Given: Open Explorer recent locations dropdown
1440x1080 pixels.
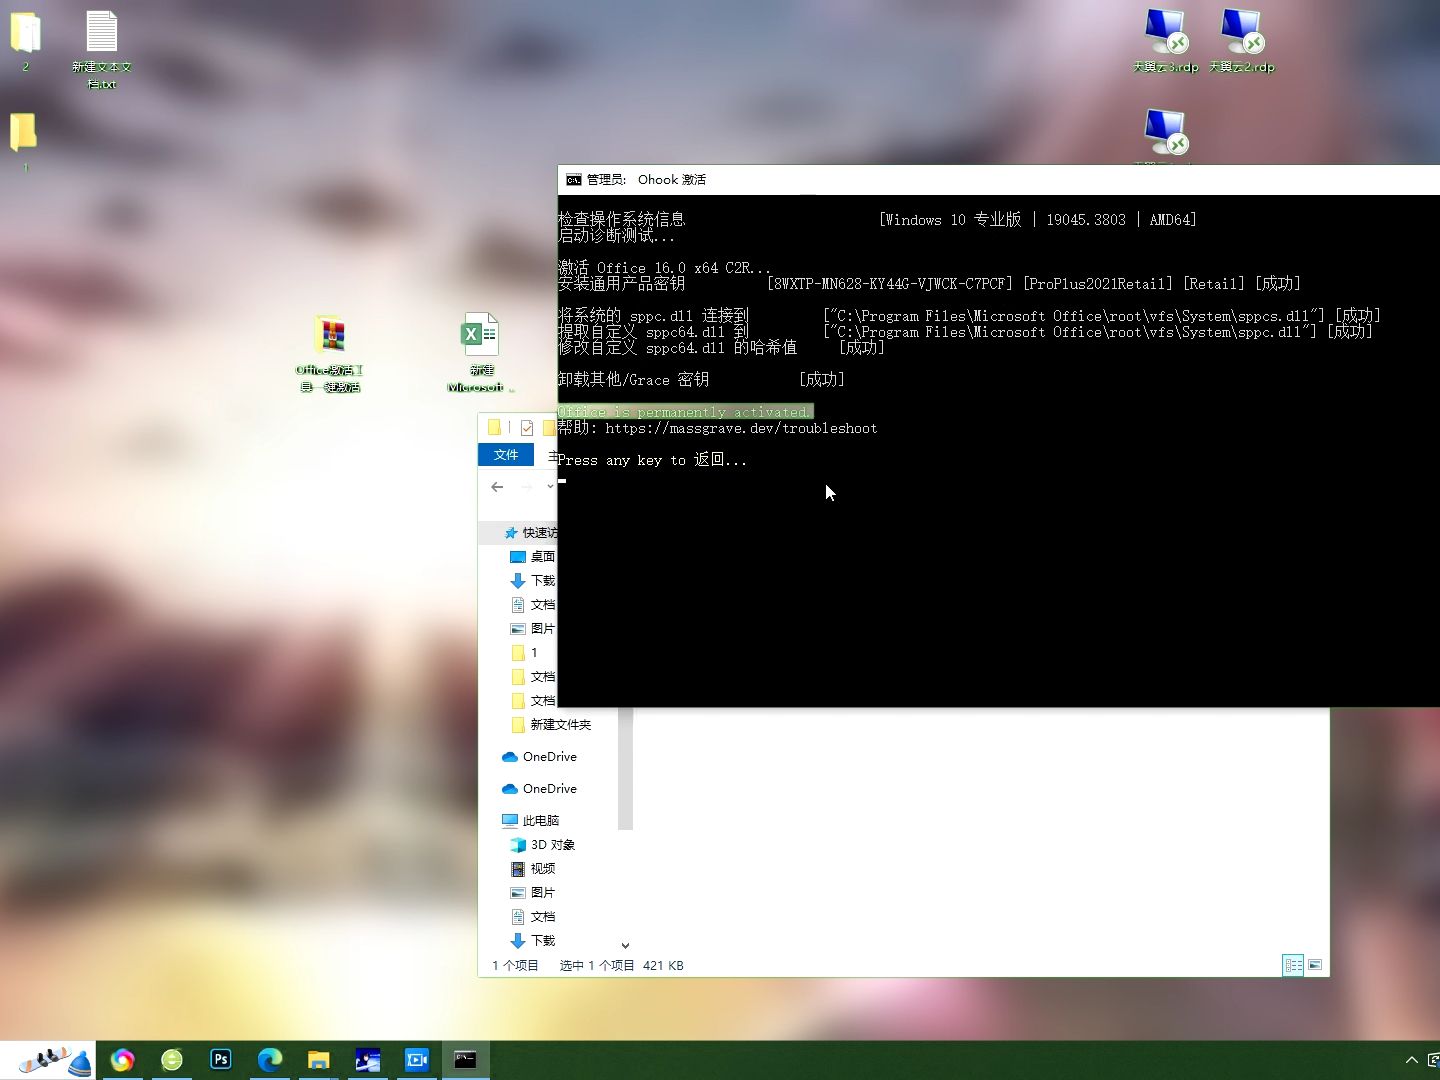Looking at the screenshot, I should click(x=550, y=487).
